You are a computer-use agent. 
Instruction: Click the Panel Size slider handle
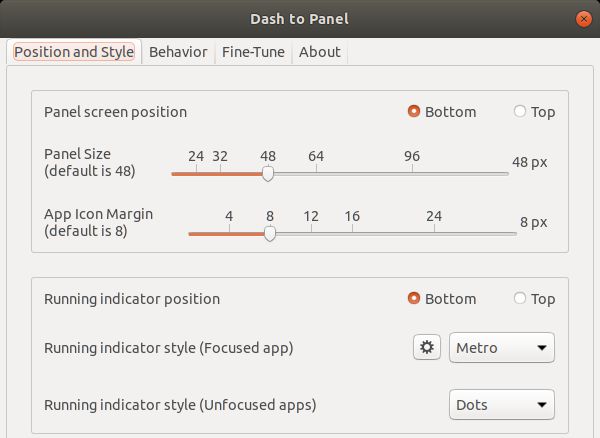pyautogui.click(x=268, y=173)
